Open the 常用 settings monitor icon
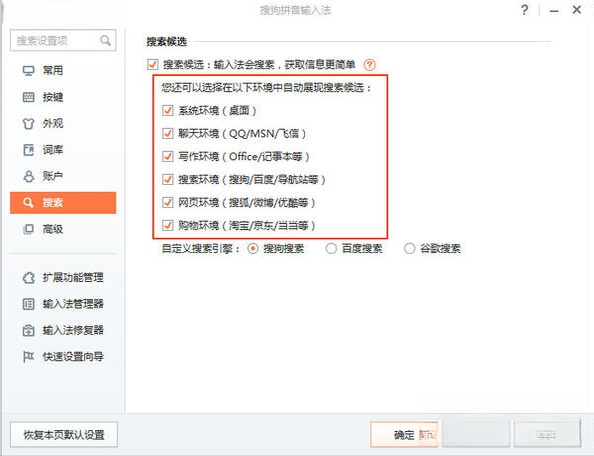594x456 pixels. pos(28,70)
